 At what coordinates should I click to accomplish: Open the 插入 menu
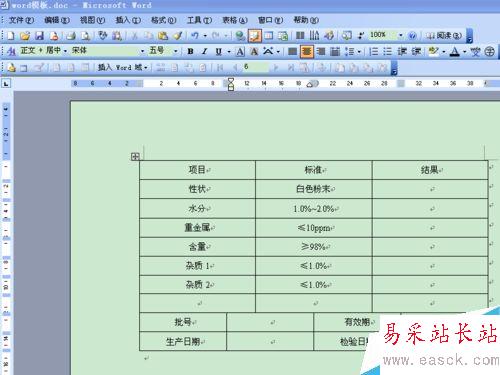point(128,20)
